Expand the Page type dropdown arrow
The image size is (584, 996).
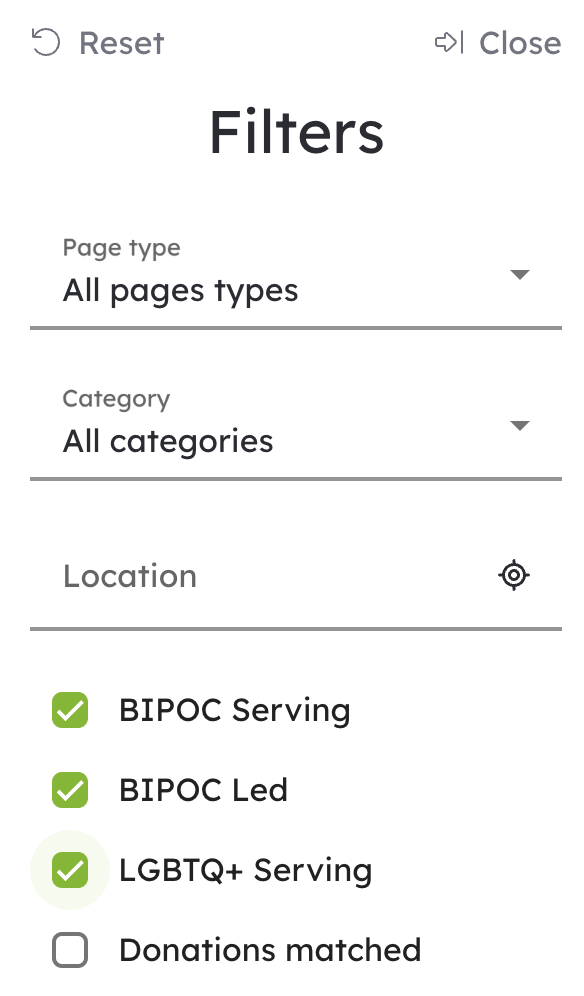click(x=520, y=274)
